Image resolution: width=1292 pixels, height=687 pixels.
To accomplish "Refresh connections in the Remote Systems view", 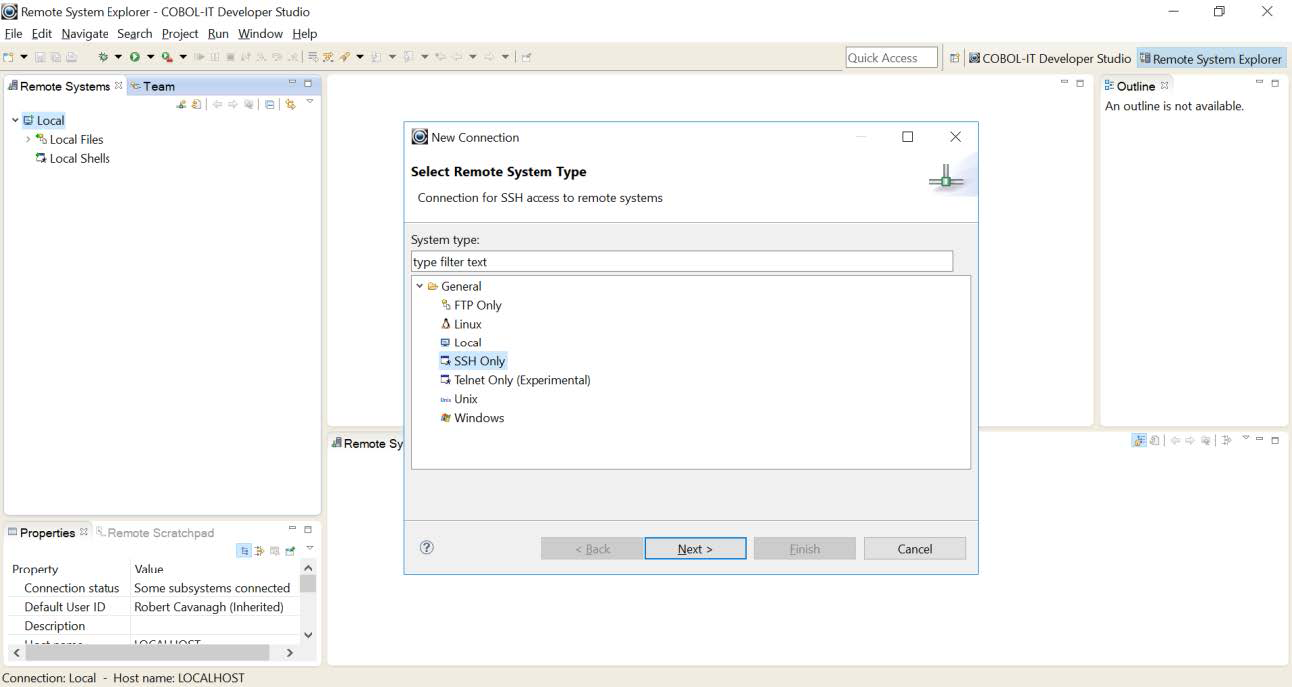I will point(197,103).
